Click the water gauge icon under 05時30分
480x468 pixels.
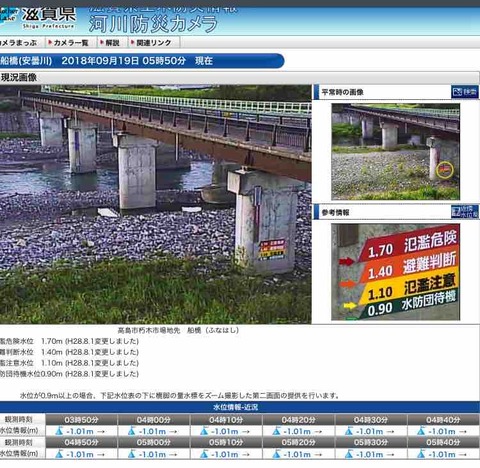(x=349, y=454)
